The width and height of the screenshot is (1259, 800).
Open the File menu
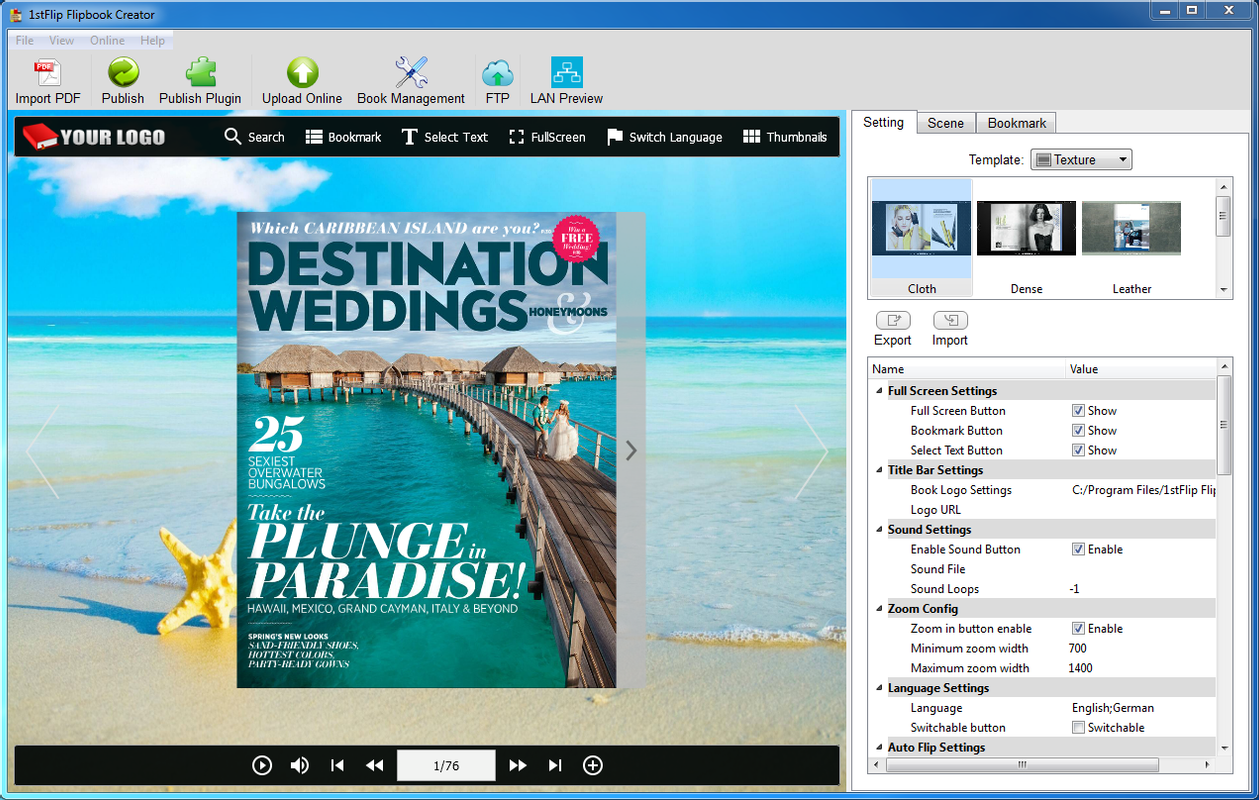(25, 41)
